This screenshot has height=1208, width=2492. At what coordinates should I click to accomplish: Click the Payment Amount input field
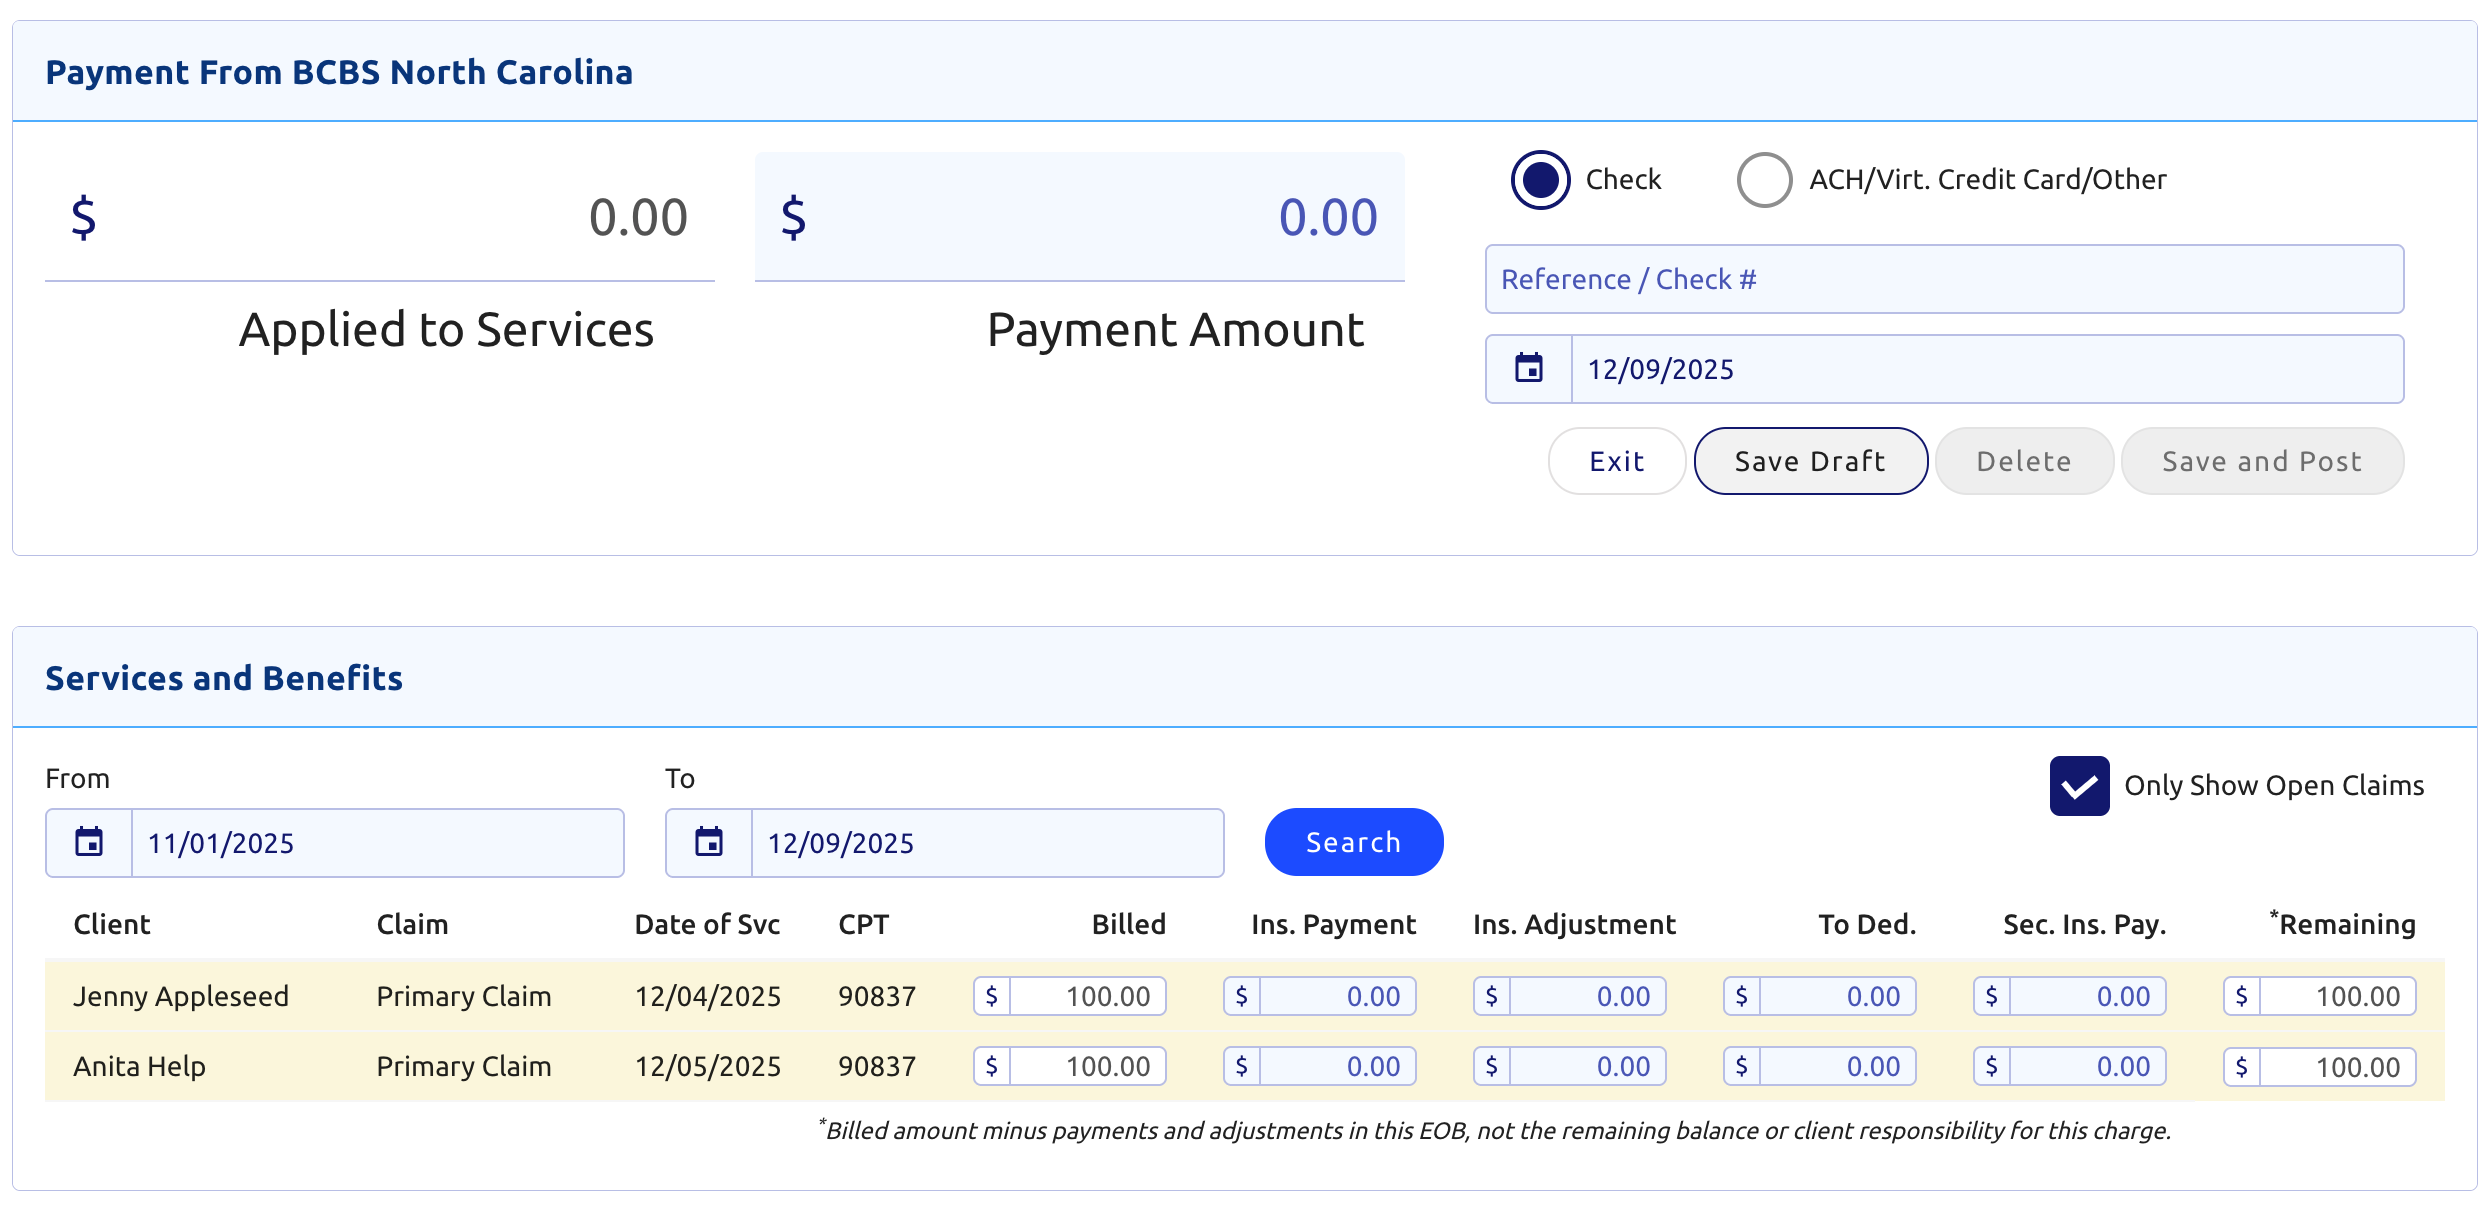pos(1080,218)
